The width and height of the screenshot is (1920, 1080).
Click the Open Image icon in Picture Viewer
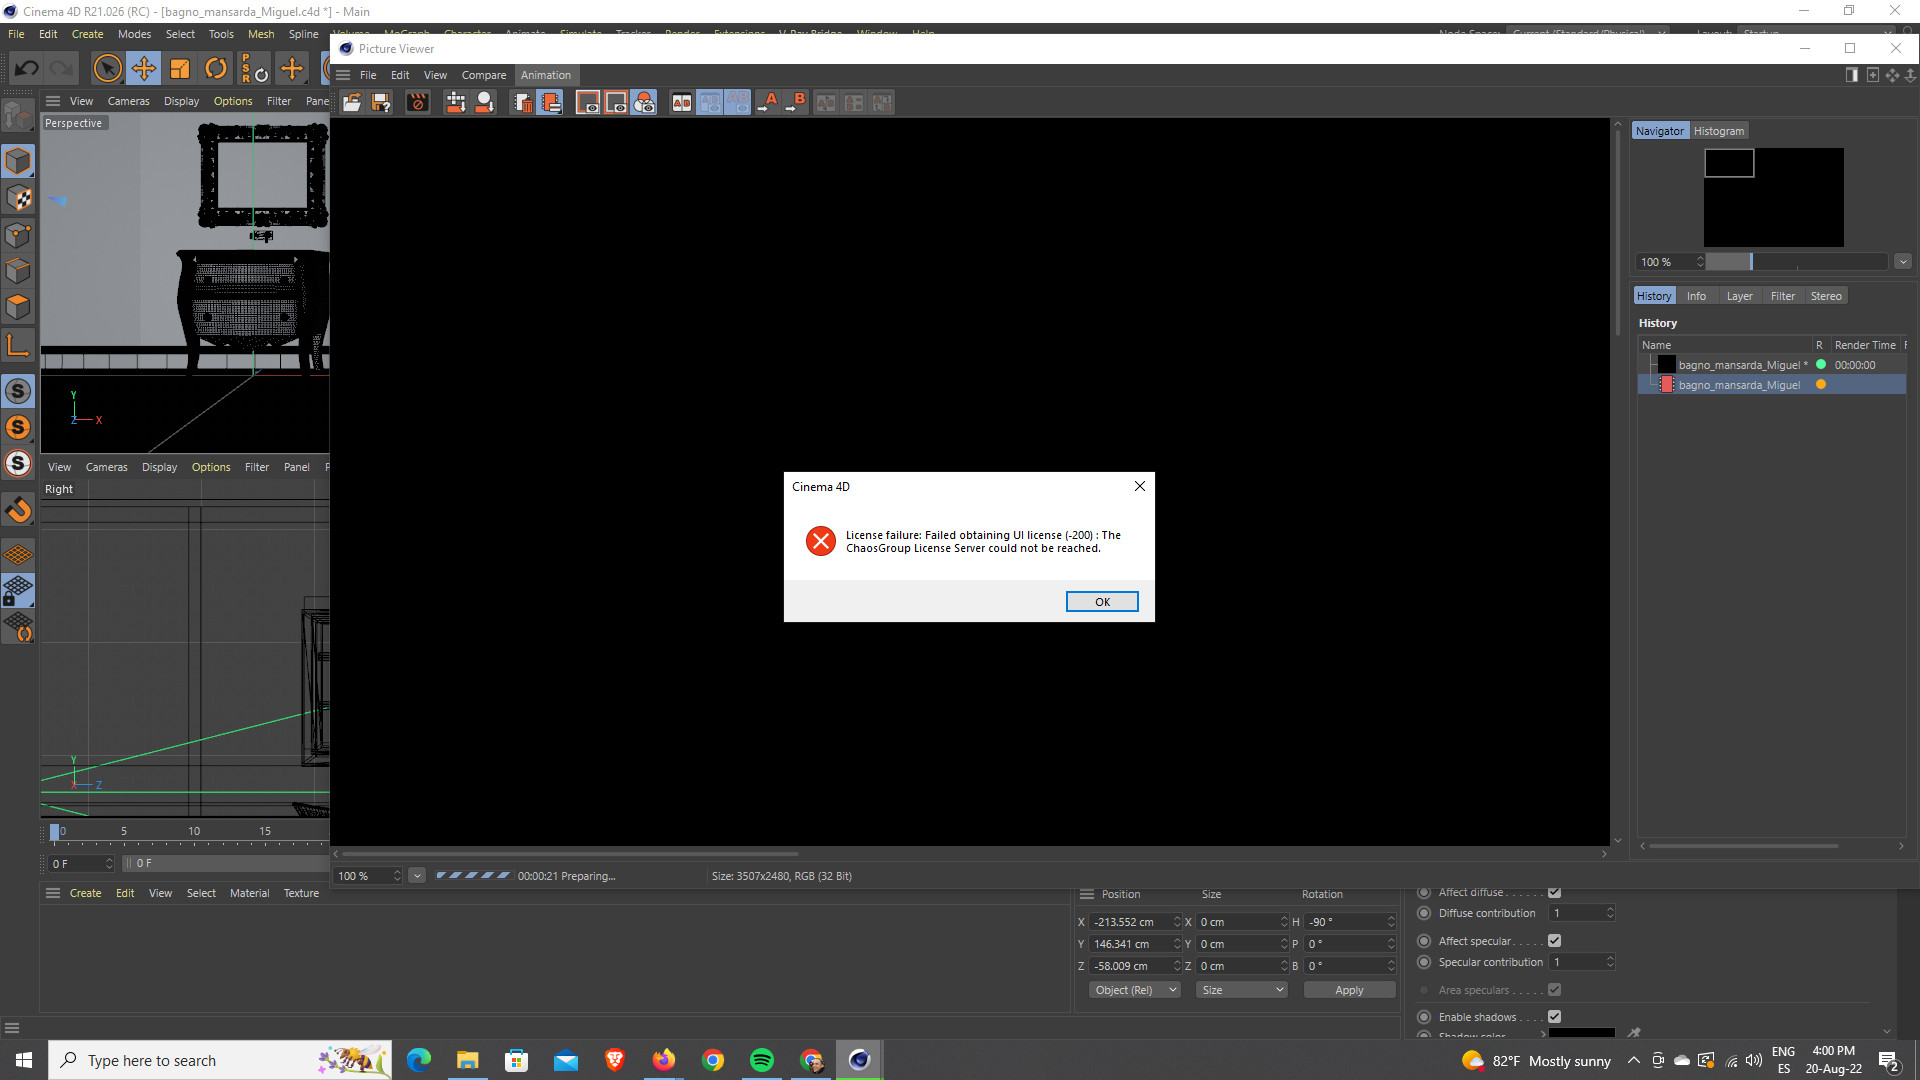[352, 102]
